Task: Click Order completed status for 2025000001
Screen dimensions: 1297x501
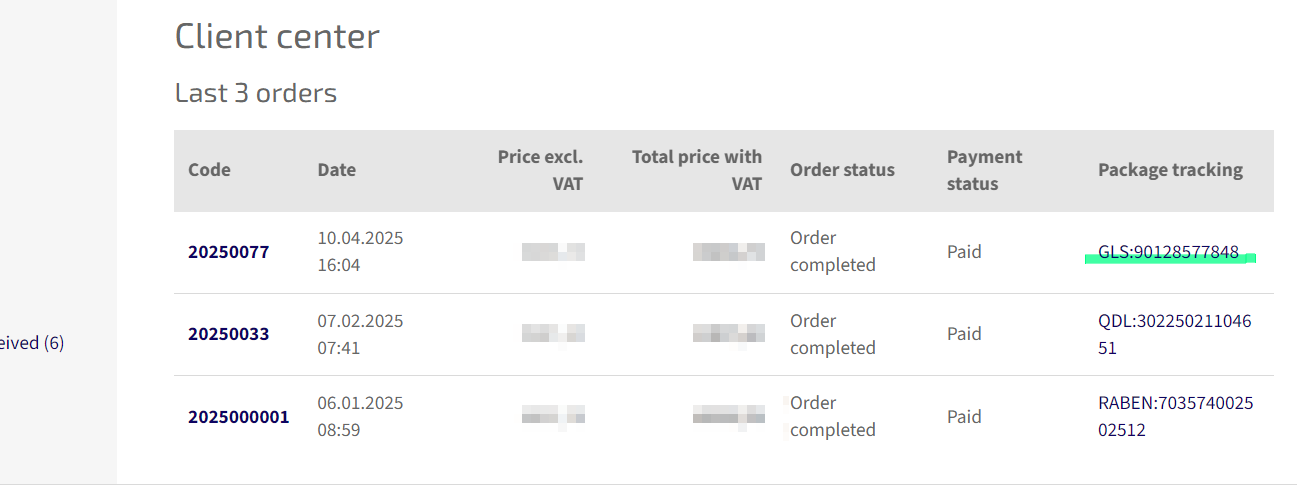Action: click(x=832, y=417)
